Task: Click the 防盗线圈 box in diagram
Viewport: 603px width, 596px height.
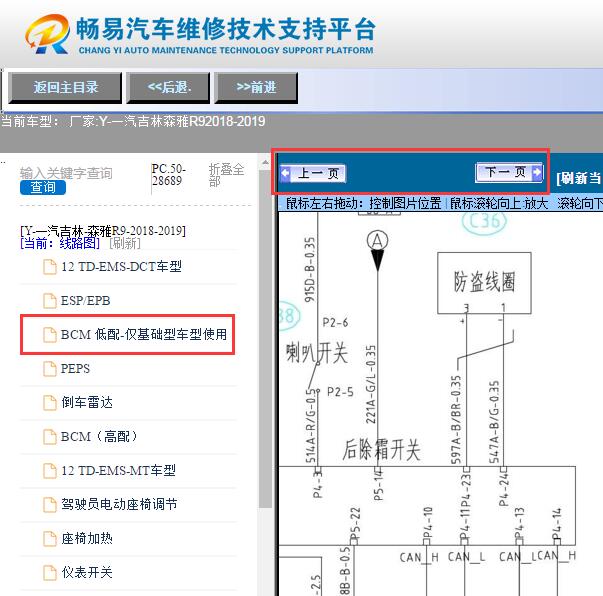Action: point(485,283)
